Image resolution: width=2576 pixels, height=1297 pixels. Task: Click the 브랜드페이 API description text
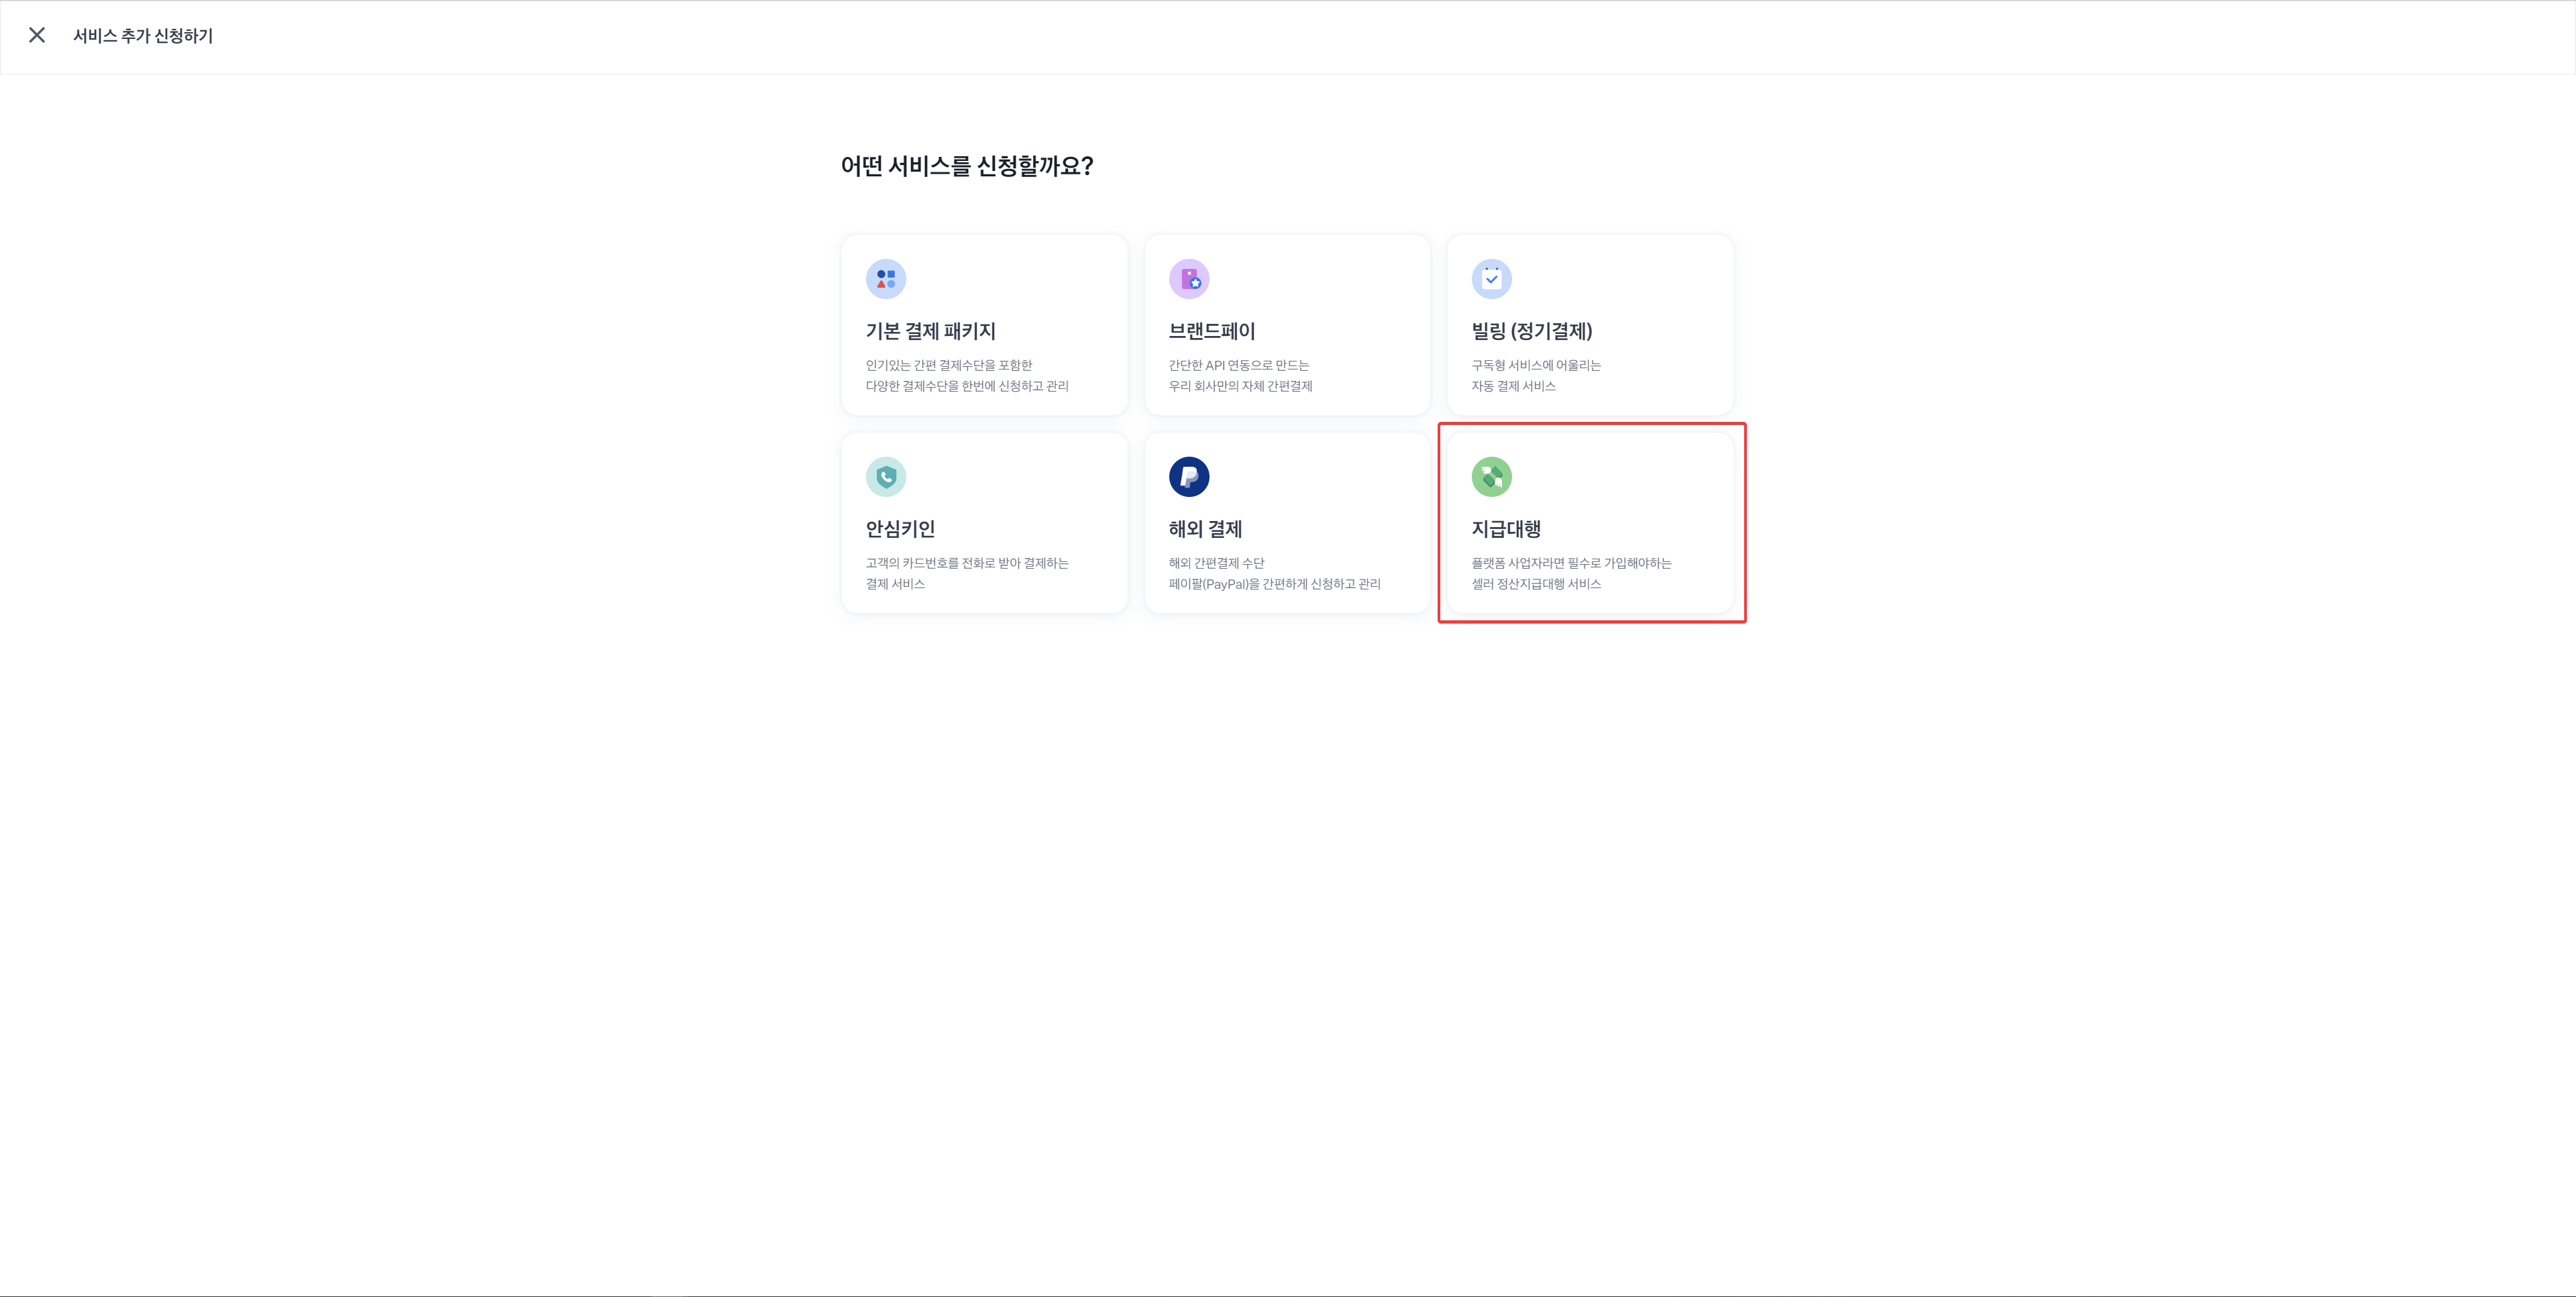1239,376
